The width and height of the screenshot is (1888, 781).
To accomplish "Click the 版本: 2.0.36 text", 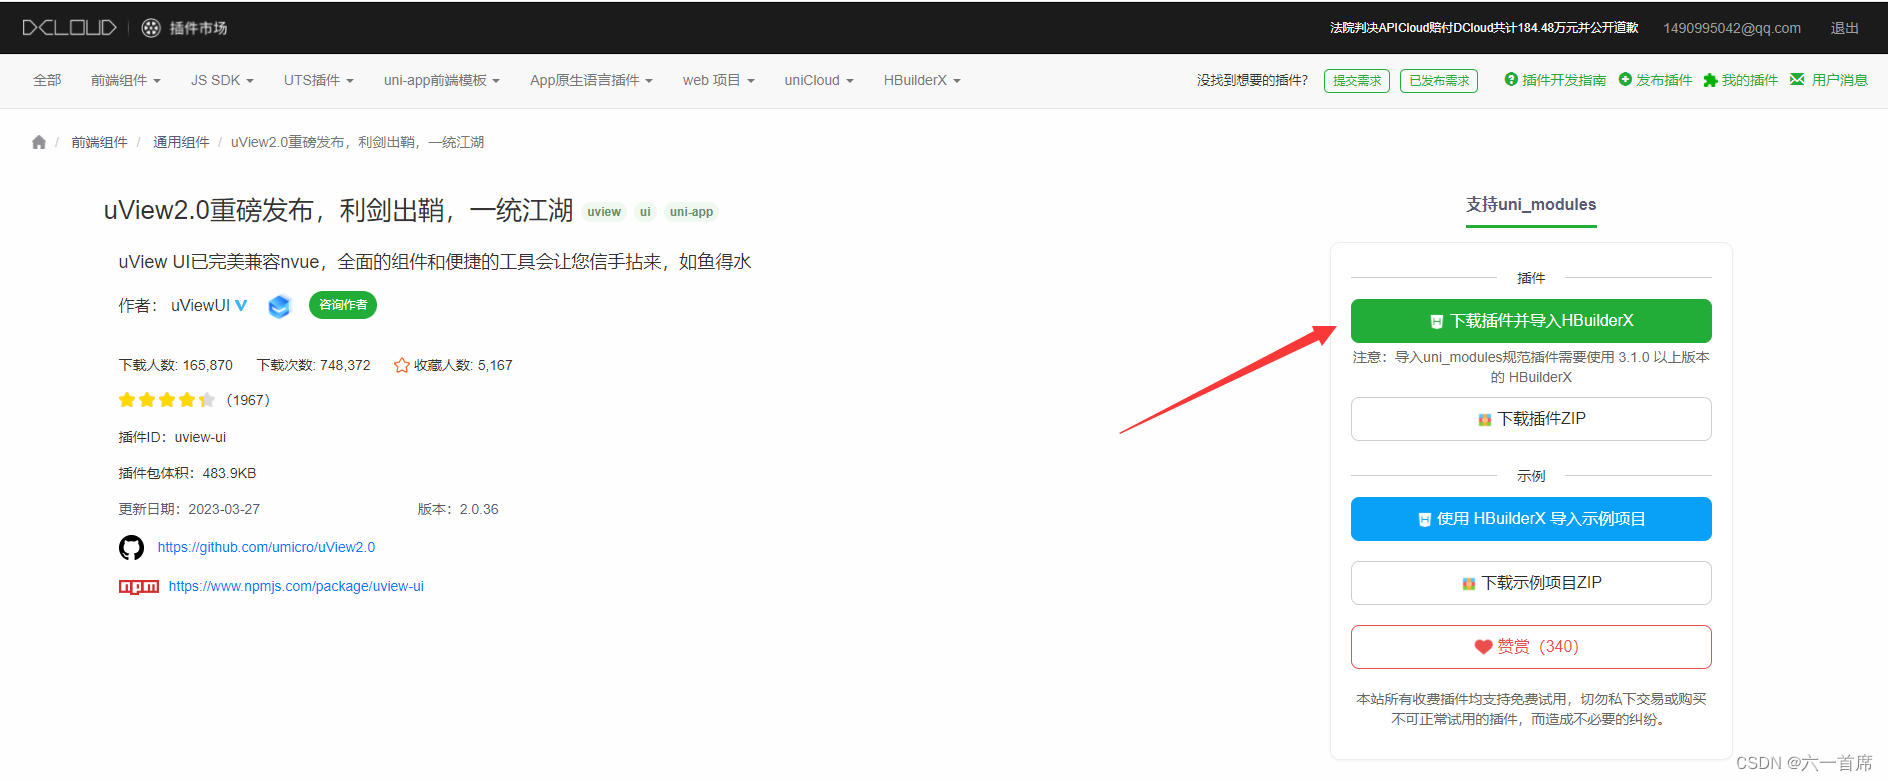I will pyautogui.click(x=458, y=509).
